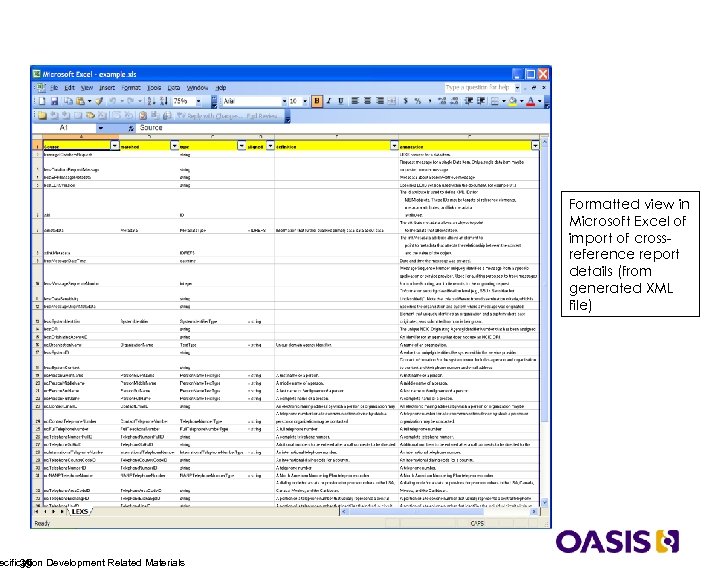Viewport: 720px width, 576px height.
Task: Apply Currency dollar style
Action: coord(406,101)
